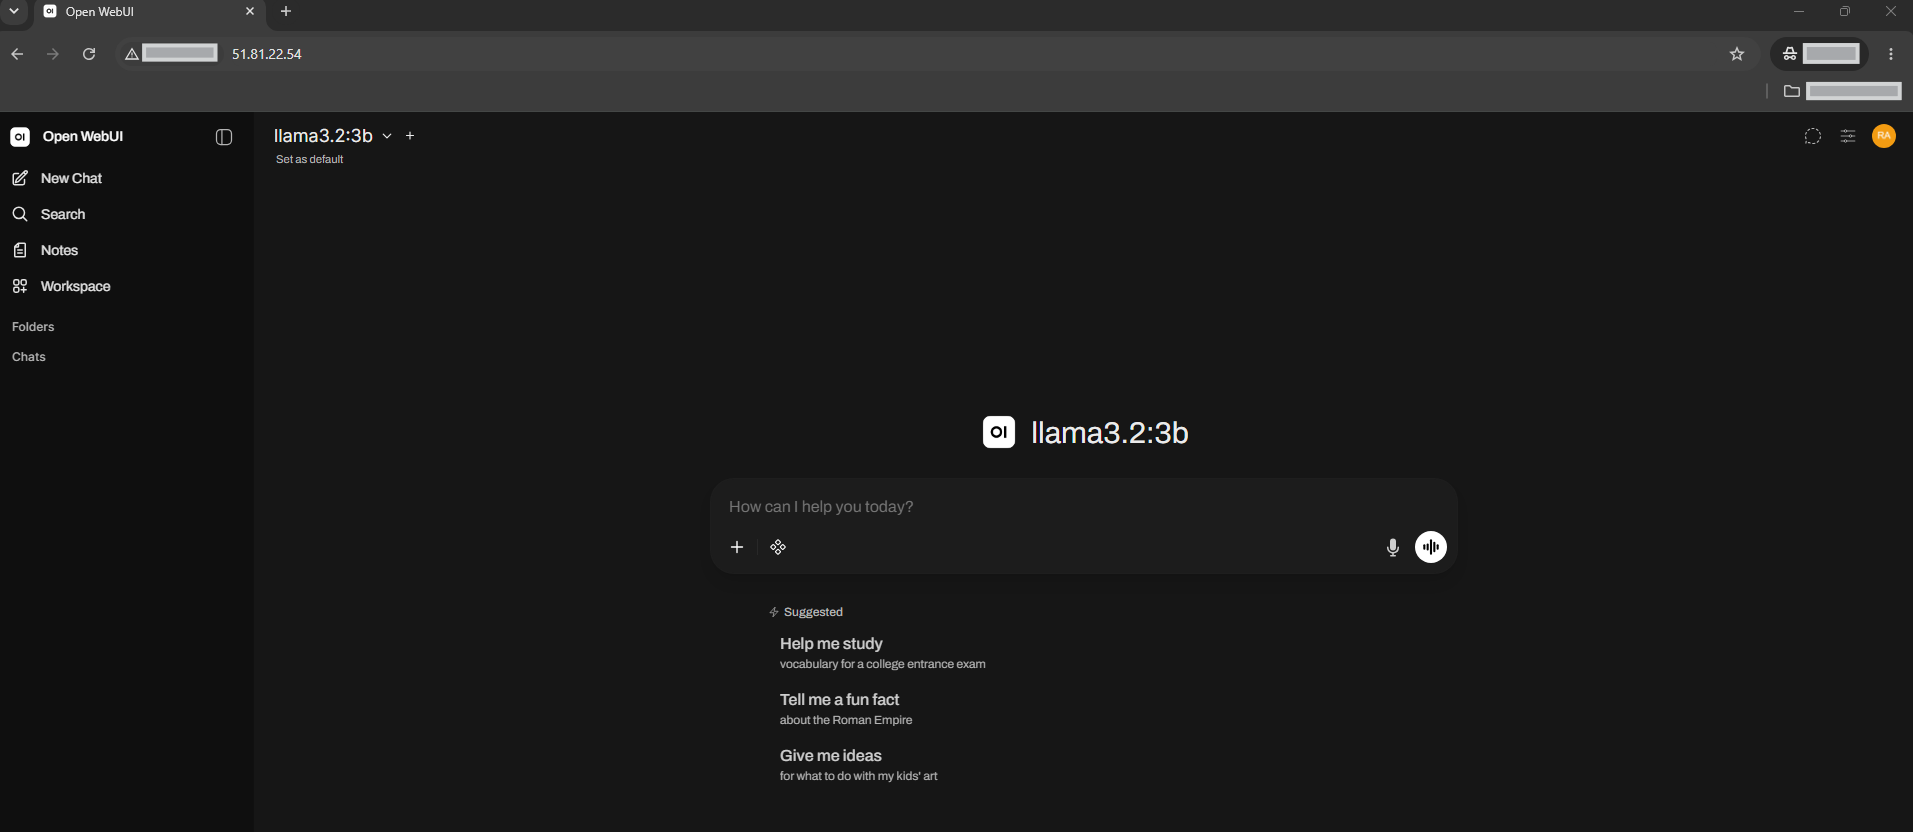Click the Search magnifier icon
This screenshot has height=832, width=1913.
click(x=20, y=214)
